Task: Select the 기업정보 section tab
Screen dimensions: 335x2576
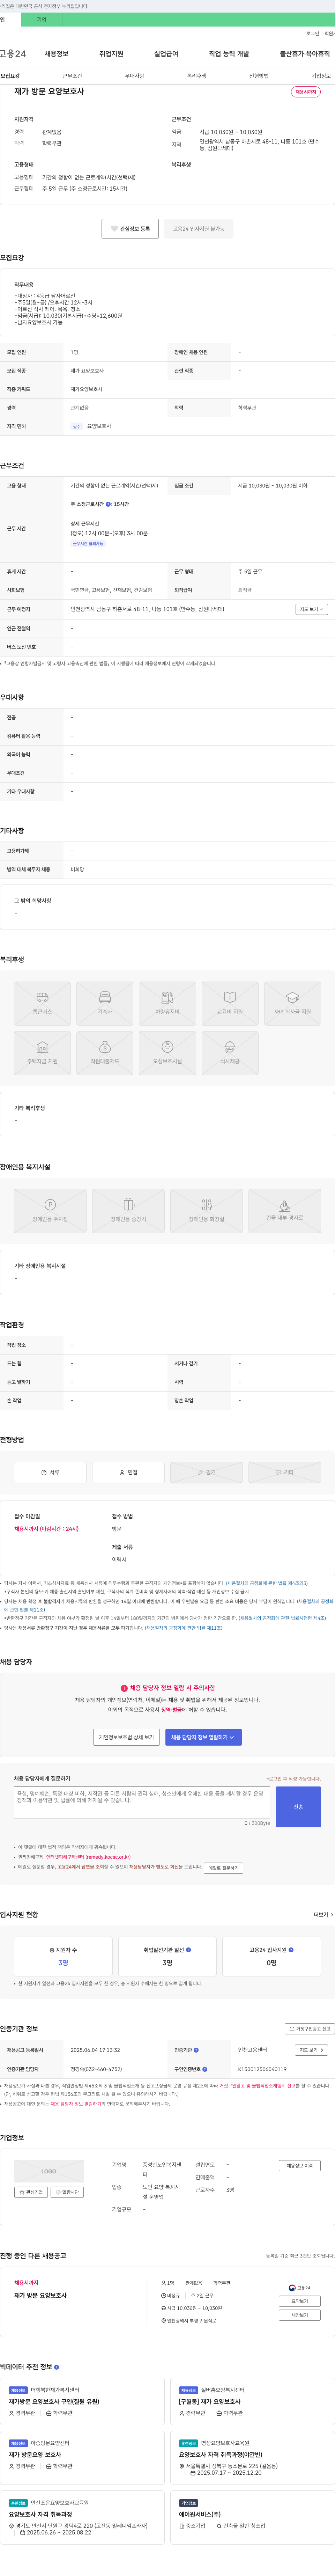Action: click(x=321, y=76)
